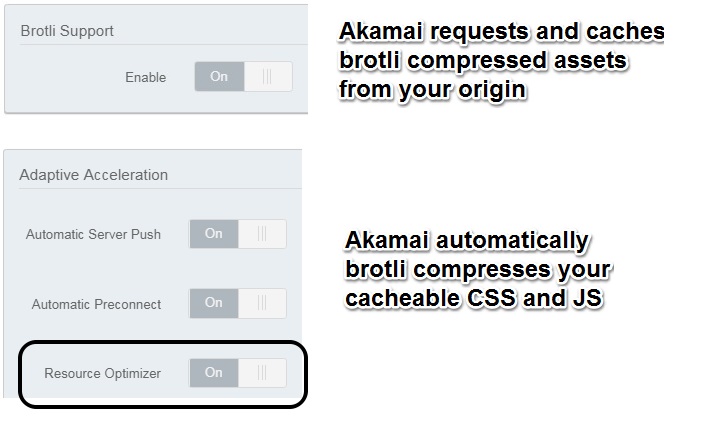
Task: Select the Adaptive Acceleration section header
Action: tap(93, 175)
